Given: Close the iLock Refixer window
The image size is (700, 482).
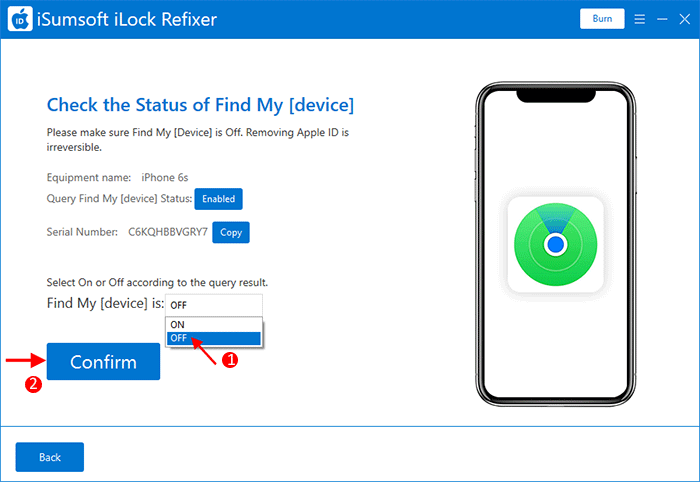Looking at the screenshot, I should tap(684, 19).
